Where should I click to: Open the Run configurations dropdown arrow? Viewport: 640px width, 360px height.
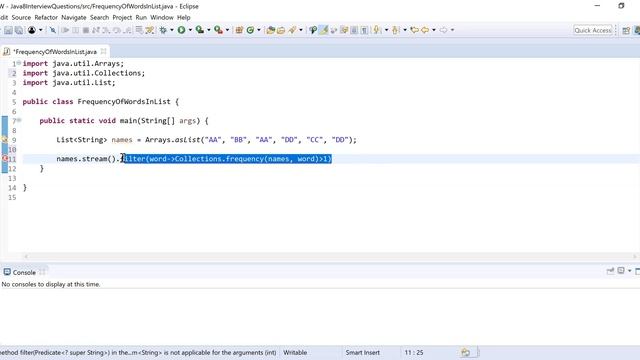tap(190, 30)
